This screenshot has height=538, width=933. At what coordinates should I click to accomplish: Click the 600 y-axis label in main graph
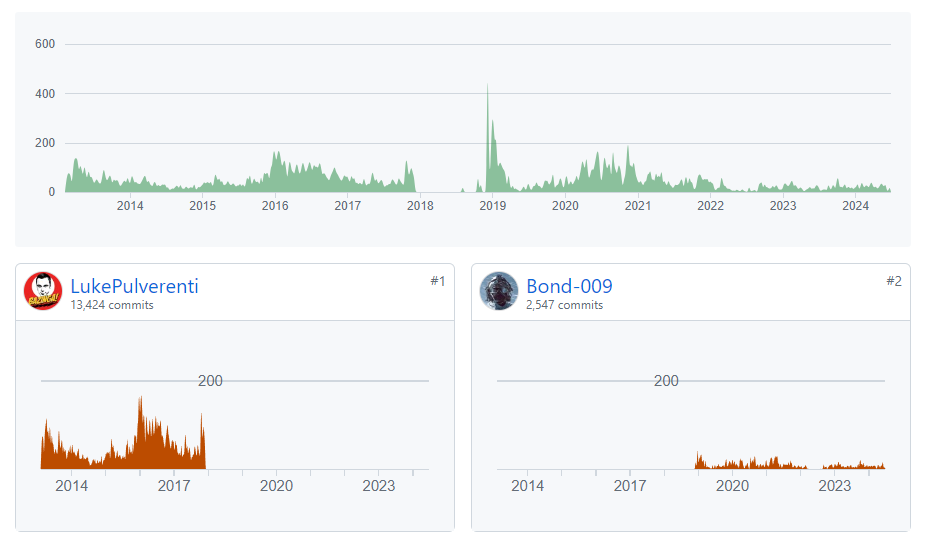45,44
